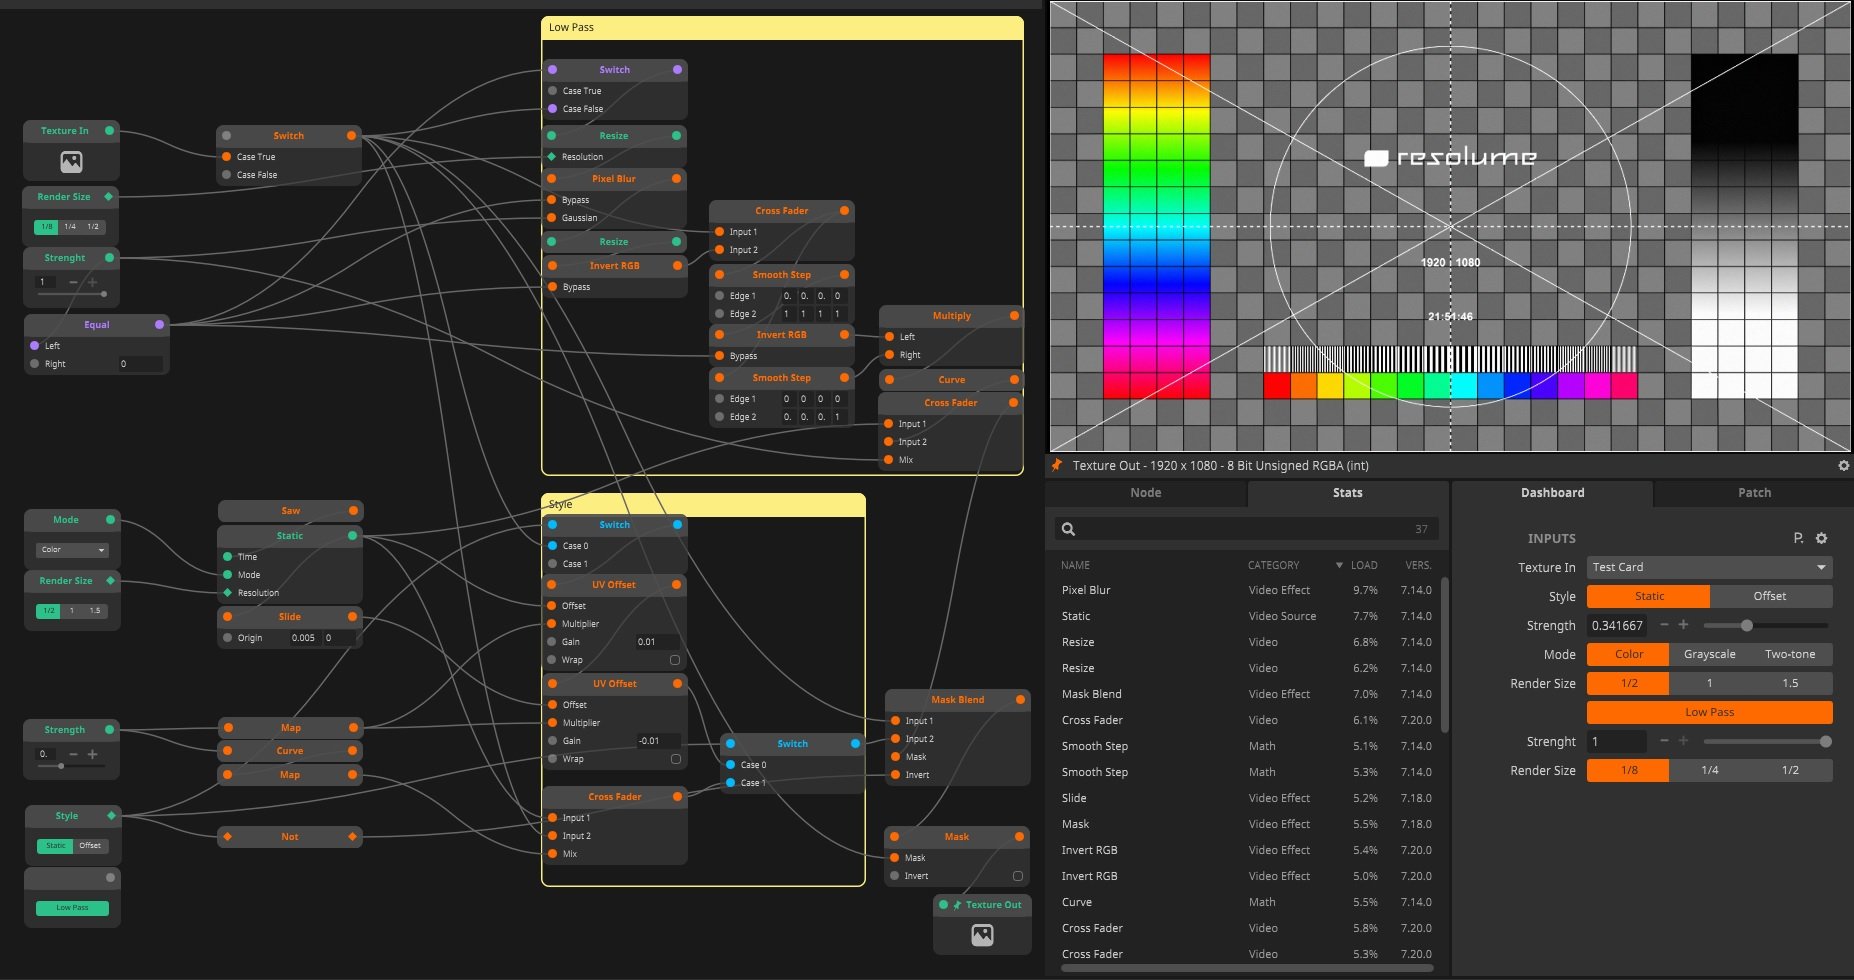Open the Texture In Test Card dropdown

[x=1709, y=567]
